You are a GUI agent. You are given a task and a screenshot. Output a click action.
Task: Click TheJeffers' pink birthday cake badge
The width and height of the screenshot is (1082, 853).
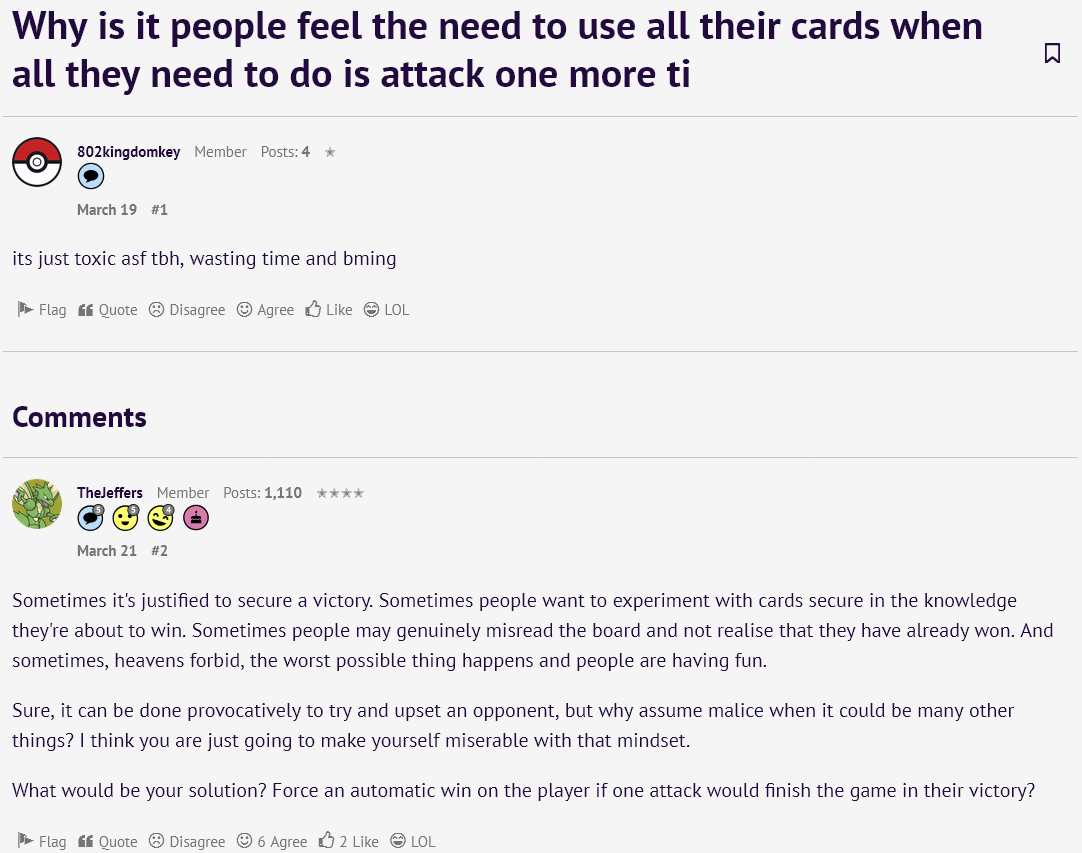pos(196,518)
